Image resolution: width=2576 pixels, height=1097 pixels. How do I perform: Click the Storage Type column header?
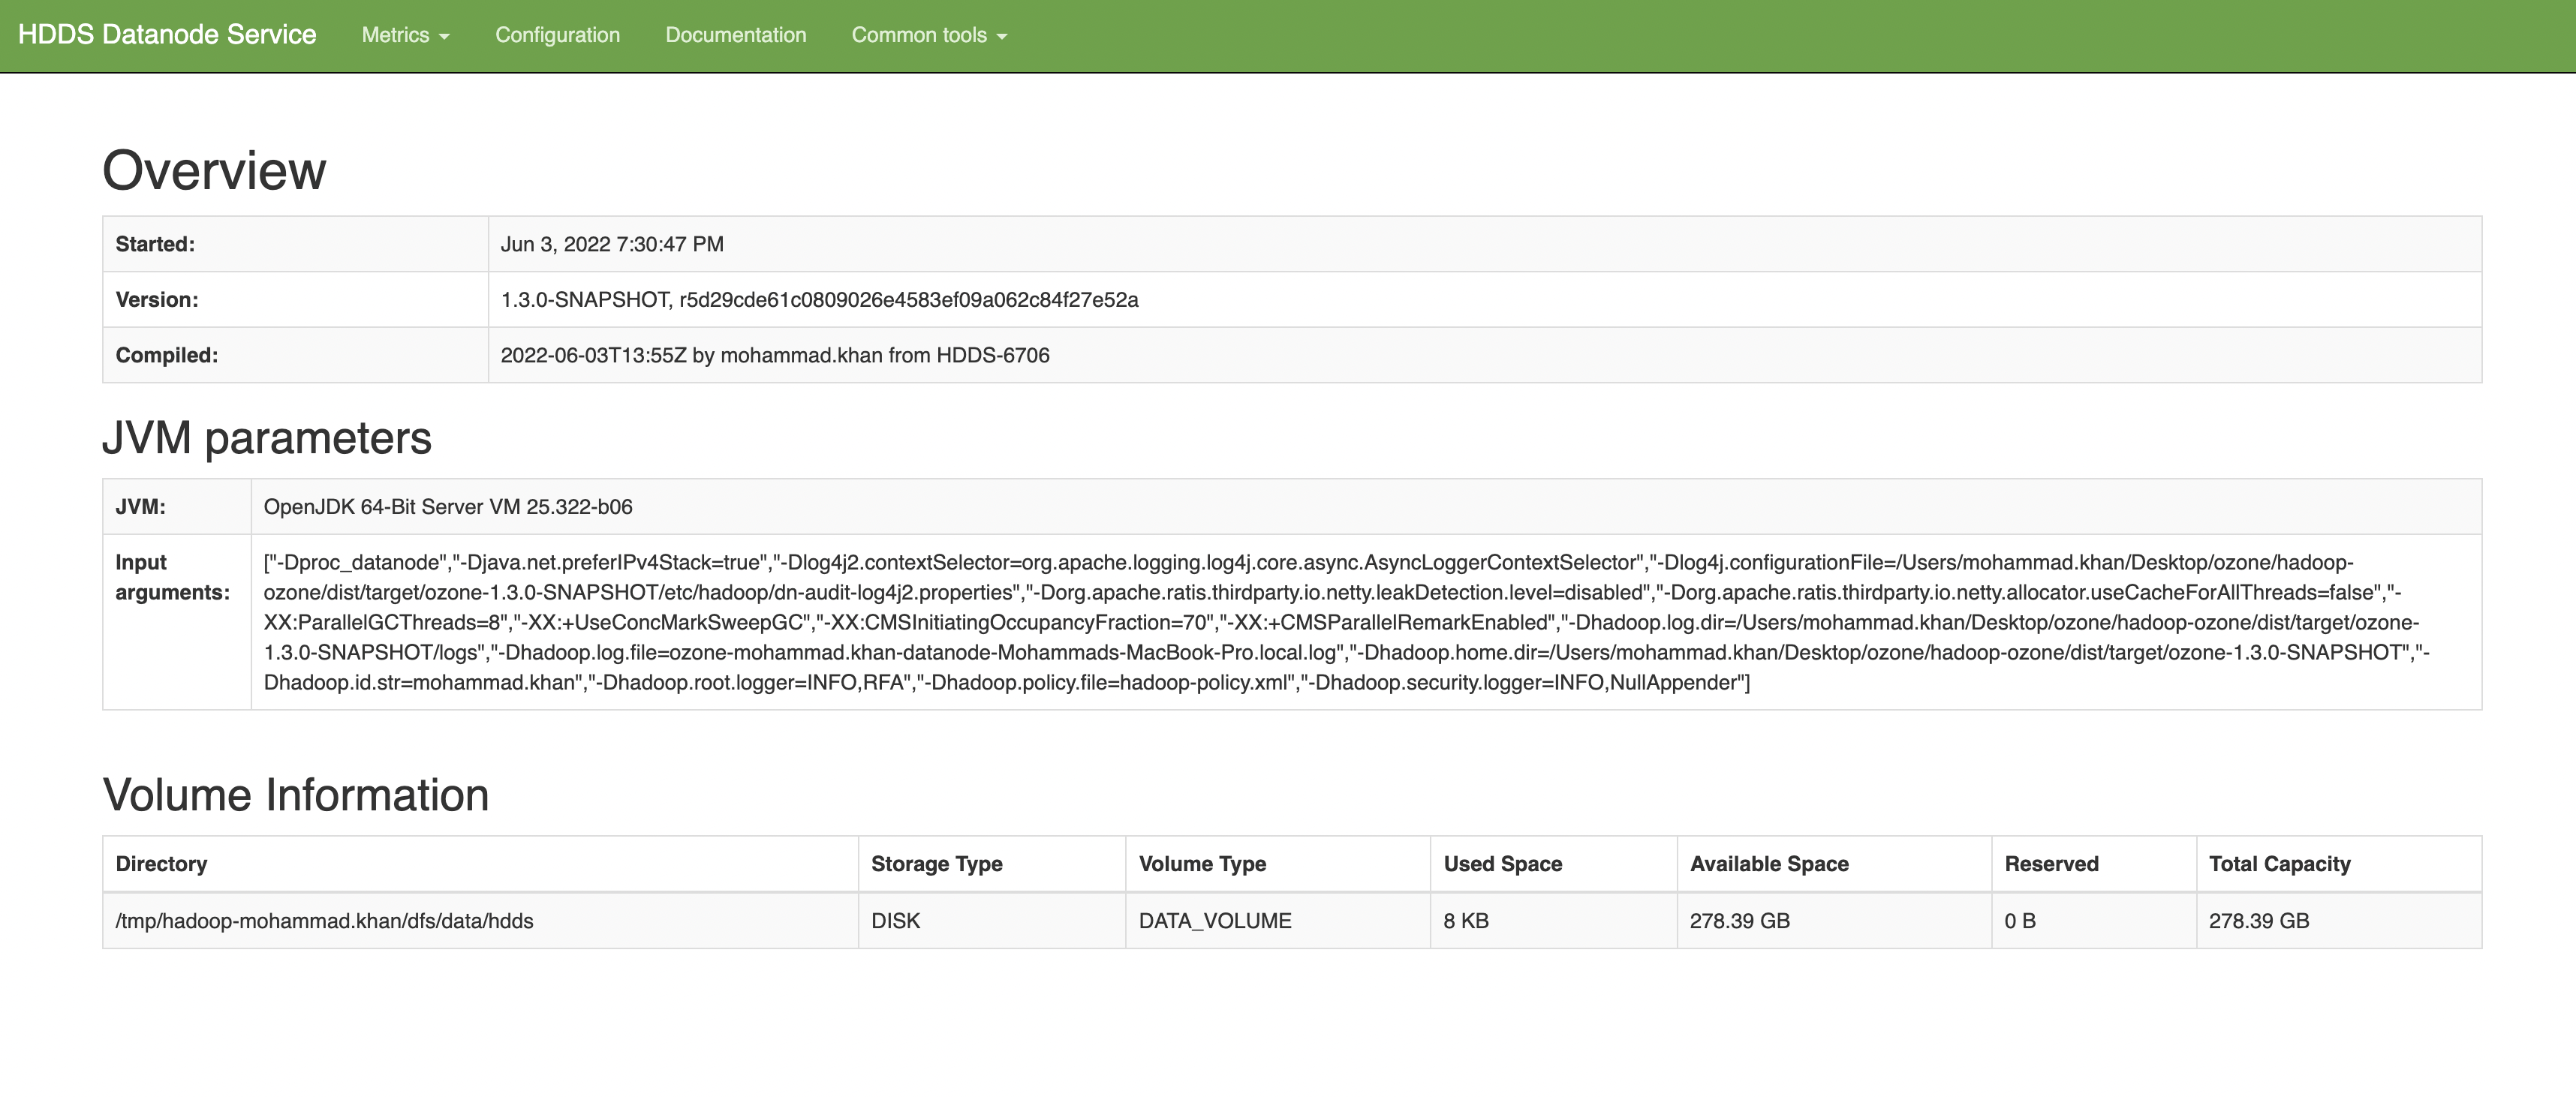pyautogui.click(x=936, y=864)
